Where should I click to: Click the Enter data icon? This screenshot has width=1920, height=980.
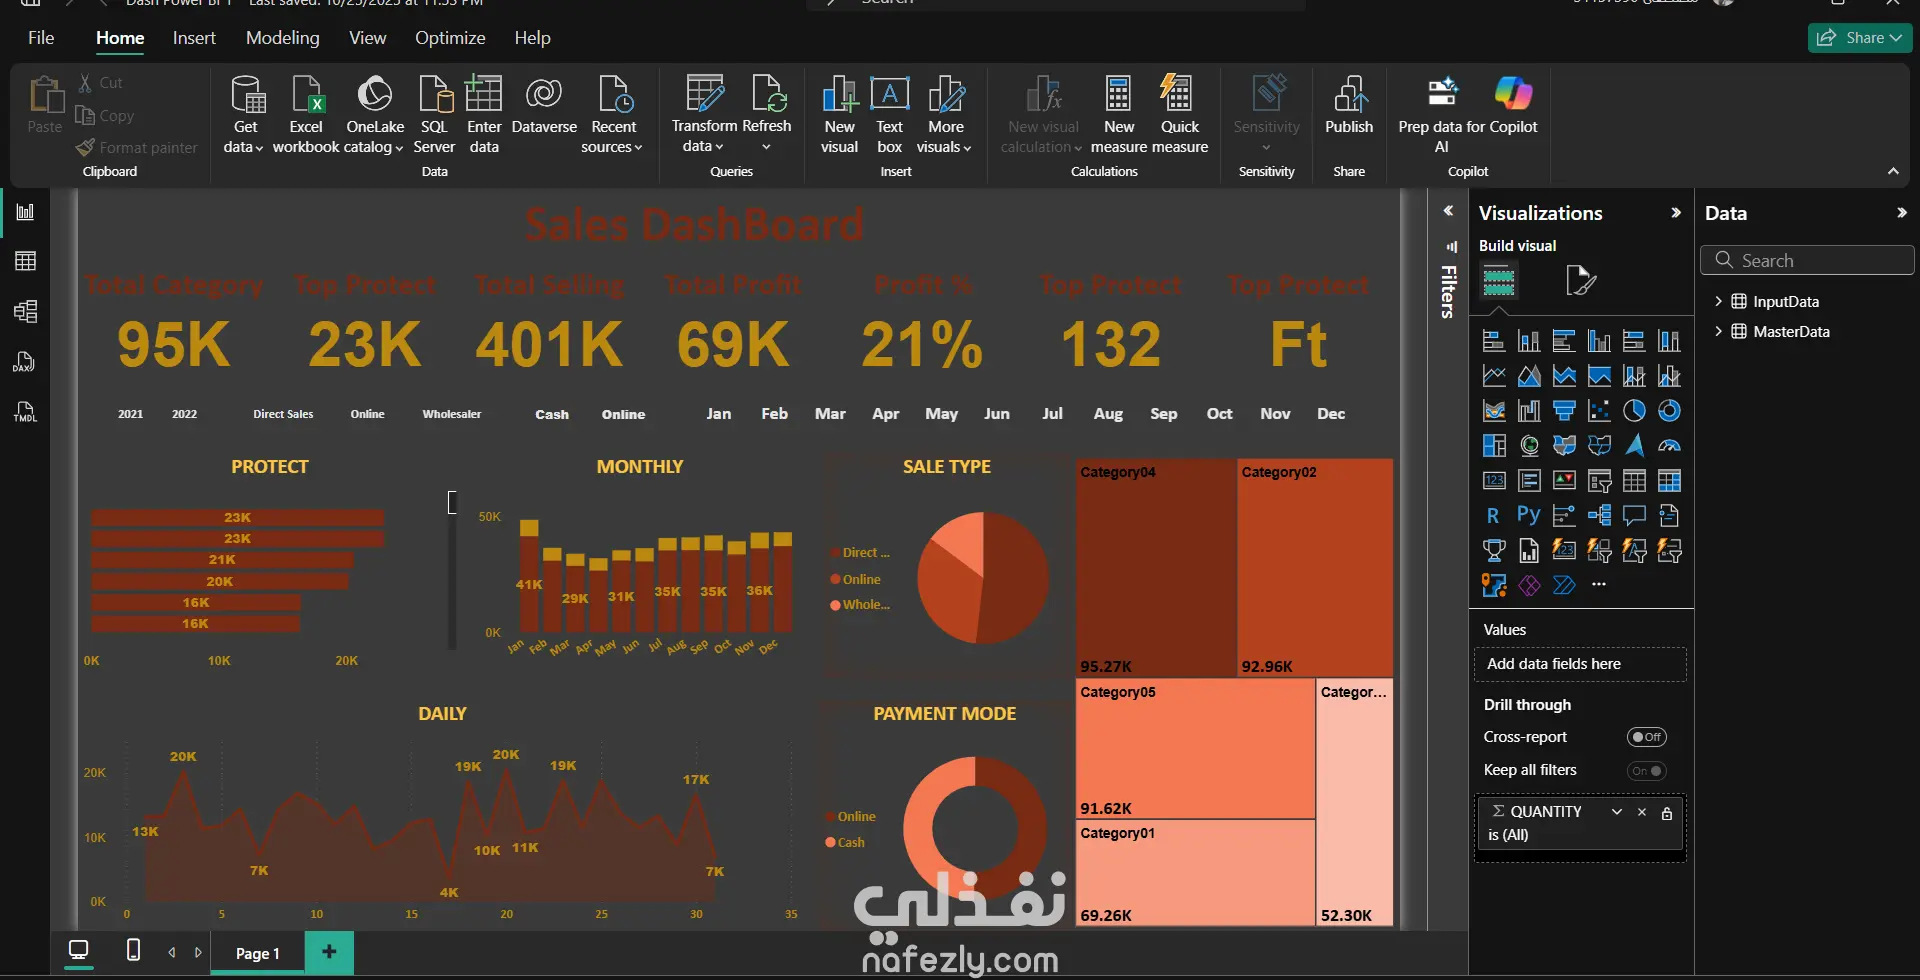[484, 94]
